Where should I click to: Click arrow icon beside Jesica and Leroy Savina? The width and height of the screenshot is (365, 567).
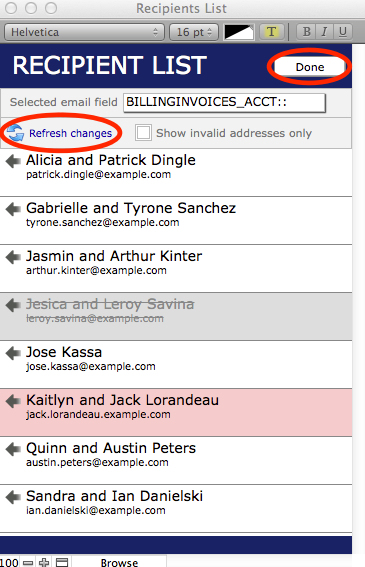pos(13,305)
